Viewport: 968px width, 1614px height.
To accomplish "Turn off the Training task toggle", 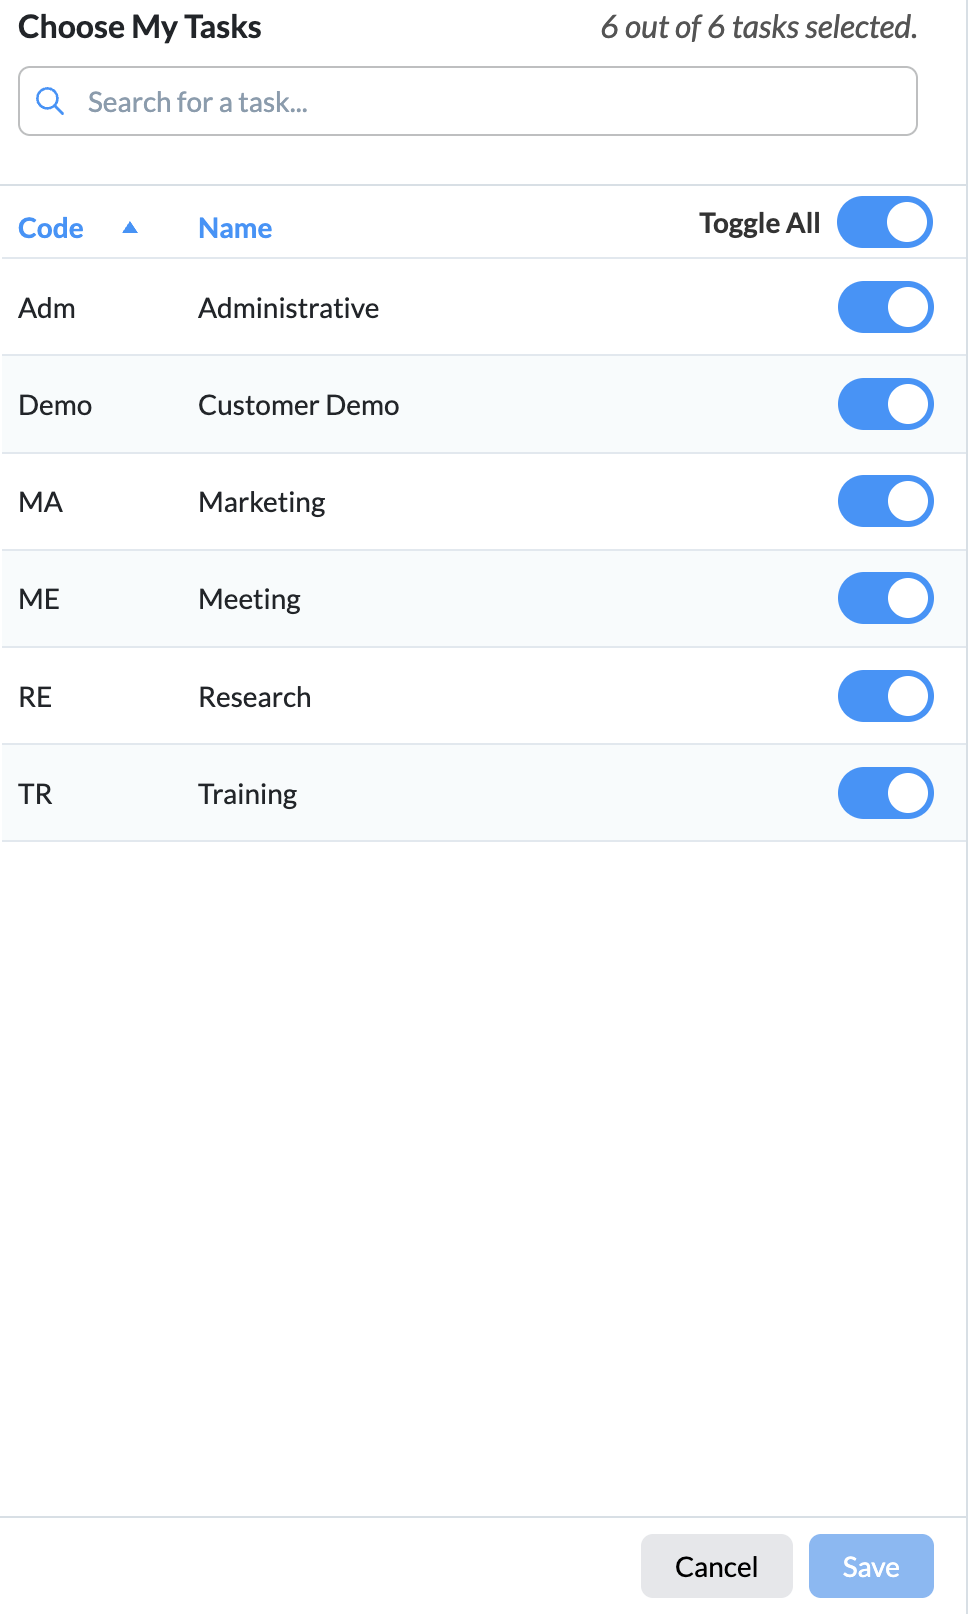I will [884, 793].
